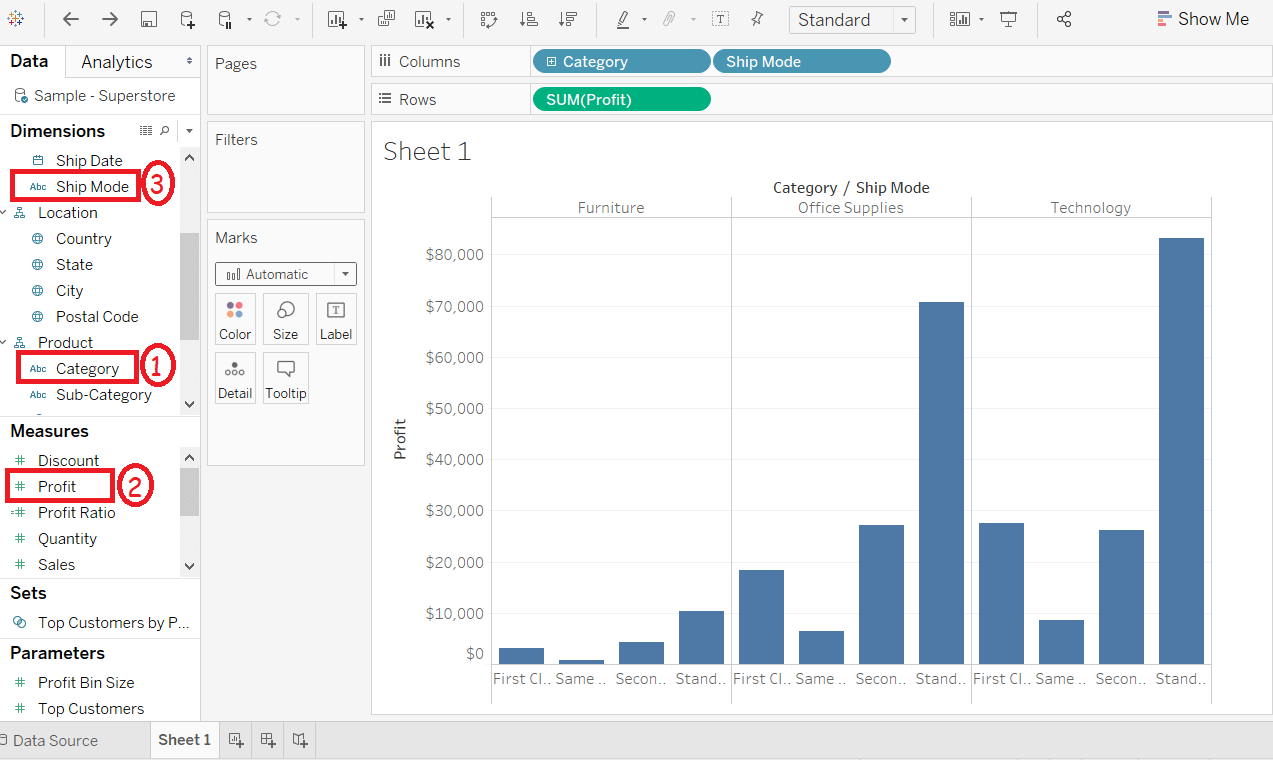Viewport: 1273px width, 760px height.
Task: Click the tallest Technology Standard Class bar
Action: pyautogui.click(x=1181, y=451)
